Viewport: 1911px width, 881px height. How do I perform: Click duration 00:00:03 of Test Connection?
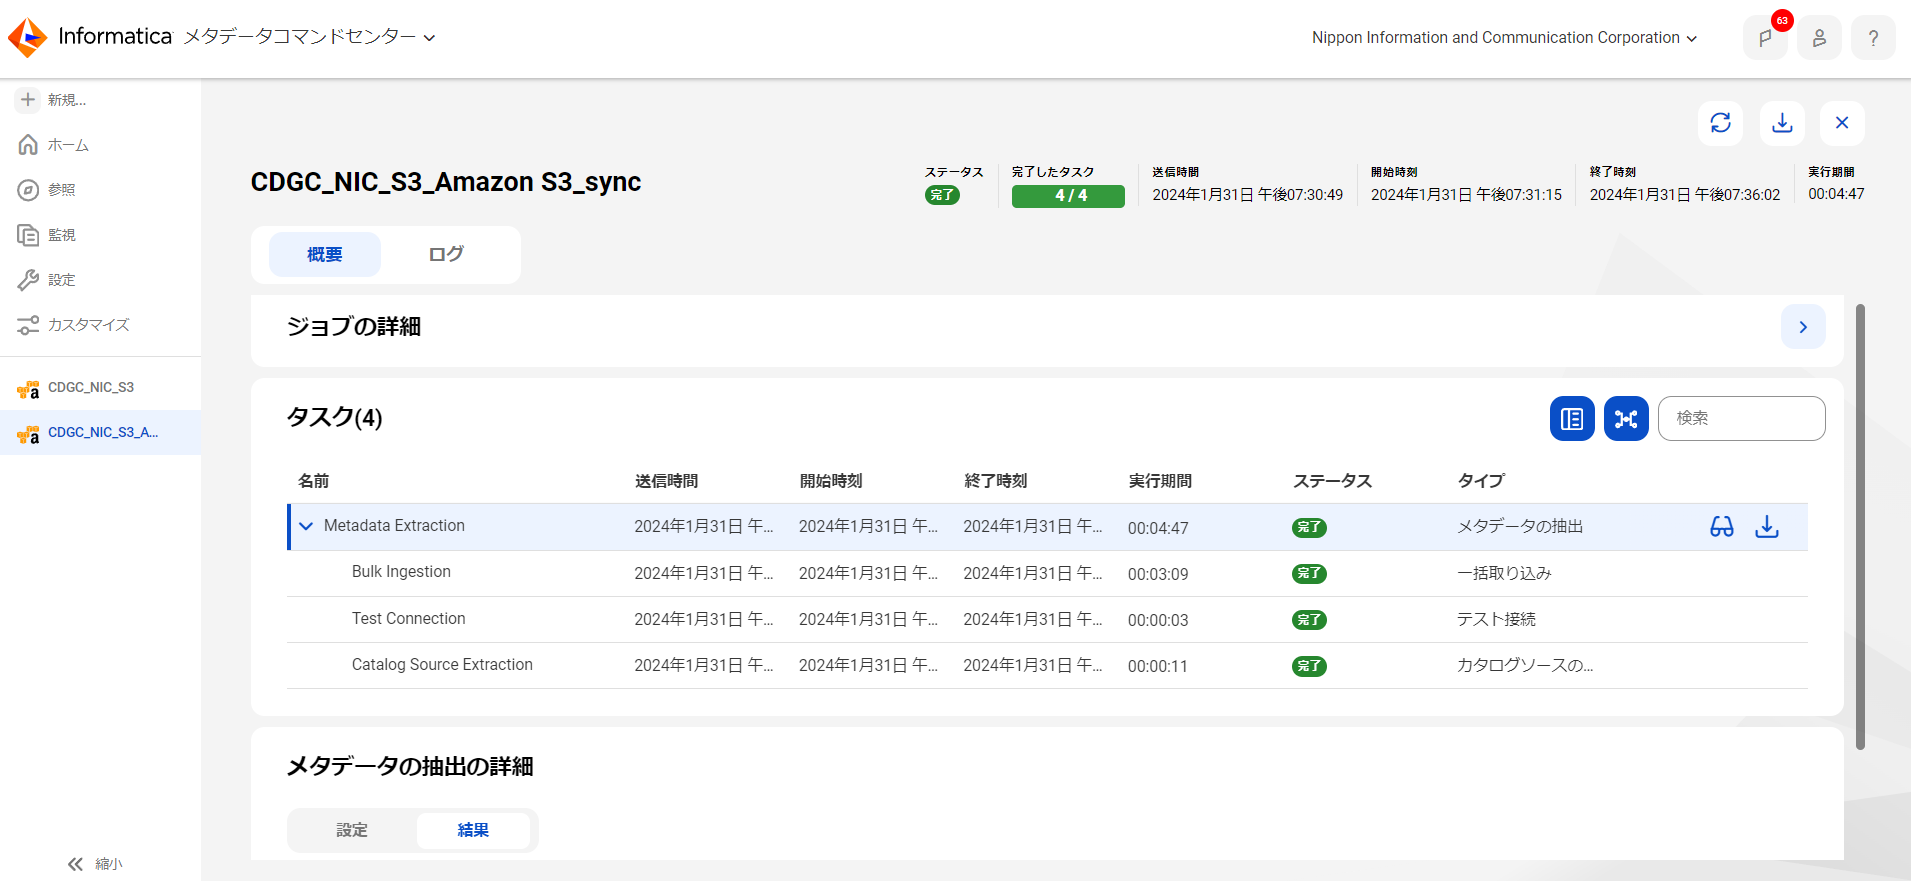pyautogui.click(x=1158, y=621)
